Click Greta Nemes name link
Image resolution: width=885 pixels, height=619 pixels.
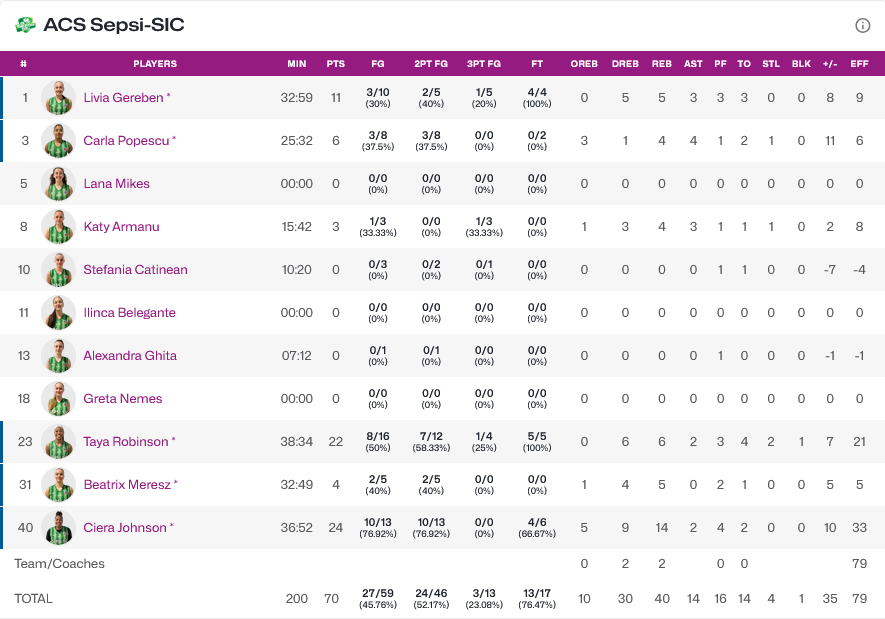[122, 399]
